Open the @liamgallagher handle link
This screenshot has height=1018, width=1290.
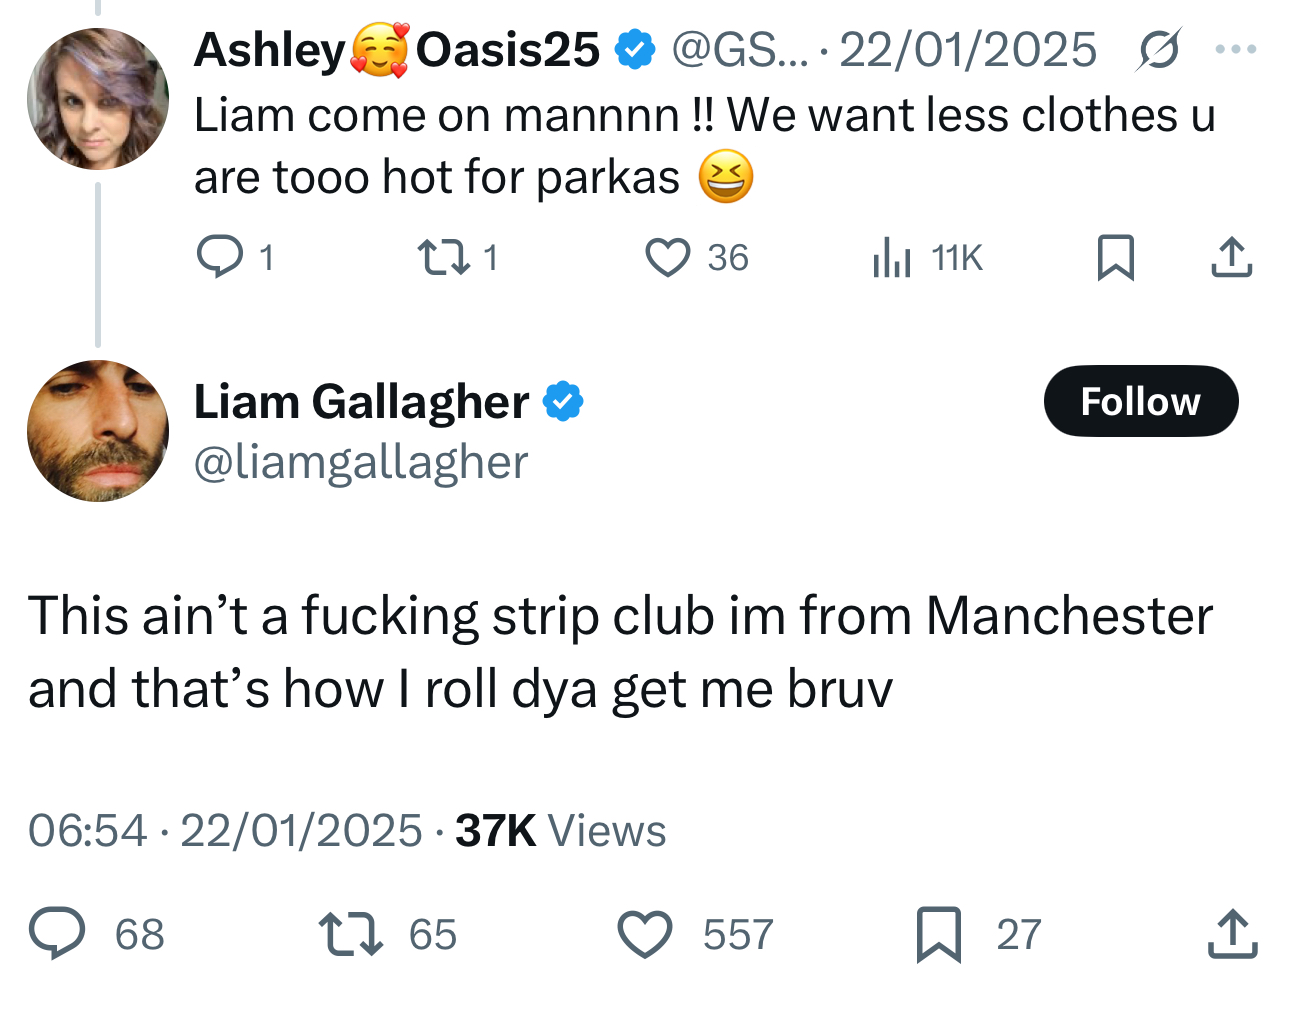coord(360,462)
